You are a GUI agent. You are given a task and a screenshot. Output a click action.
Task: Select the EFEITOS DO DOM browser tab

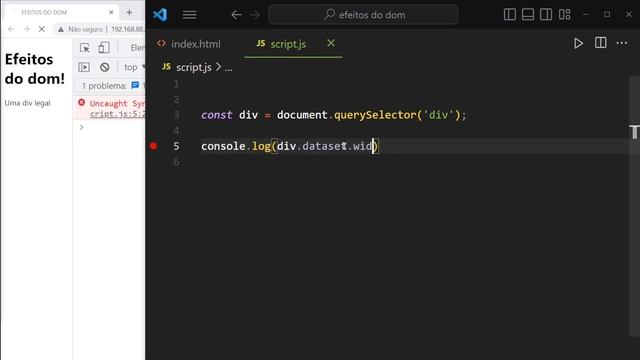[x=61, y=12]
